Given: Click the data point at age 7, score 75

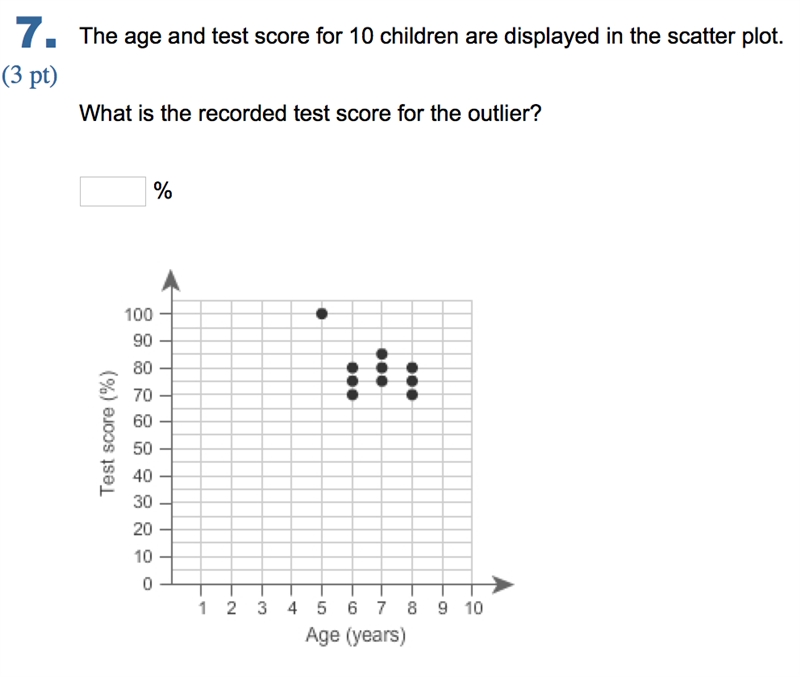Looking at the screenshot, I should (x=382, y=381).
